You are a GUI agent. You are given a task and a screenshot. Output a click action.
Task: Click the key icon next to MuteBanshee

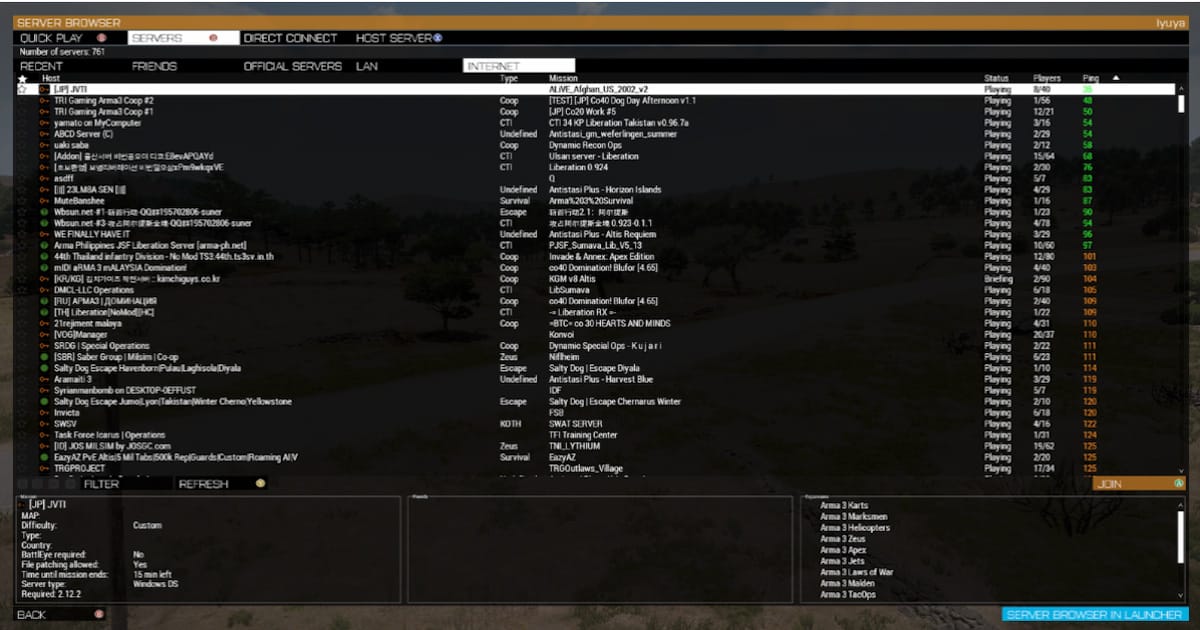tap(44, 201)
